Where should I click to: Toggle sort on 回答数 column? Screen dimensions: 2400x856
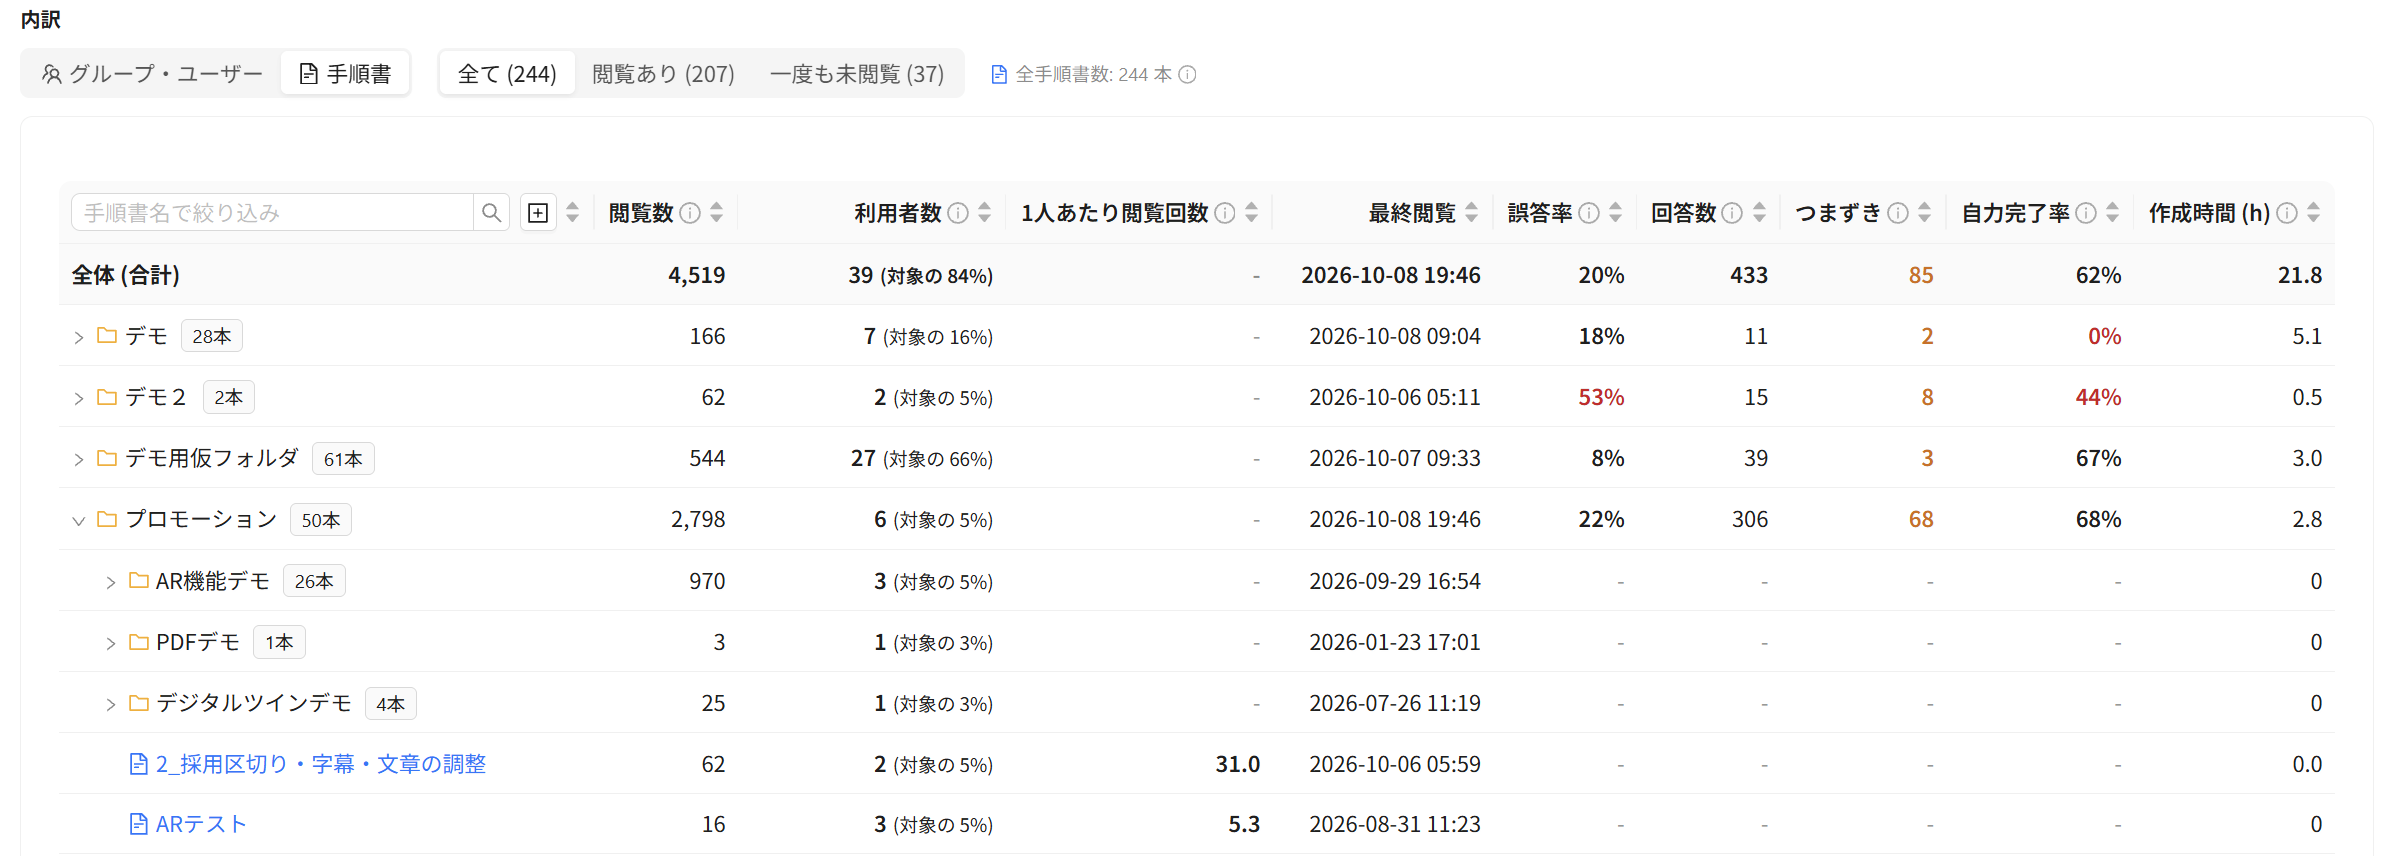1759,213
